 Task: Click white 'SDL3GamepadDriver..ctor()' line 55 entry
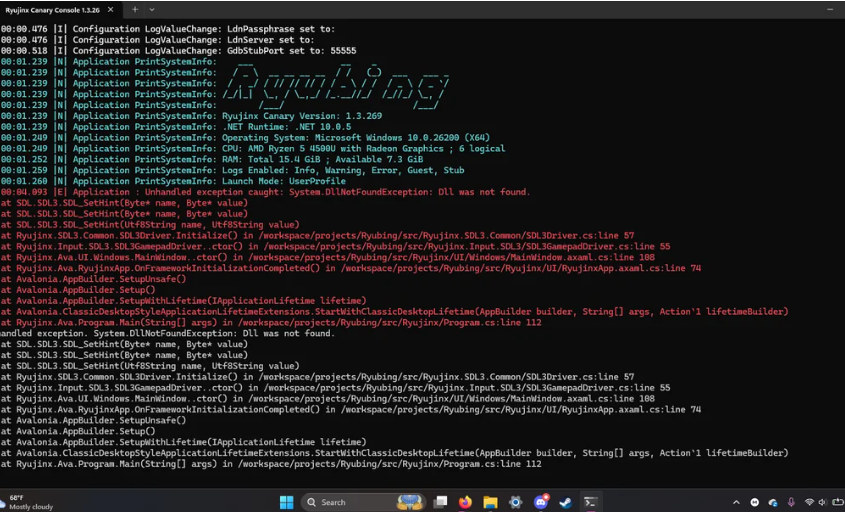[x=335, y=388]
